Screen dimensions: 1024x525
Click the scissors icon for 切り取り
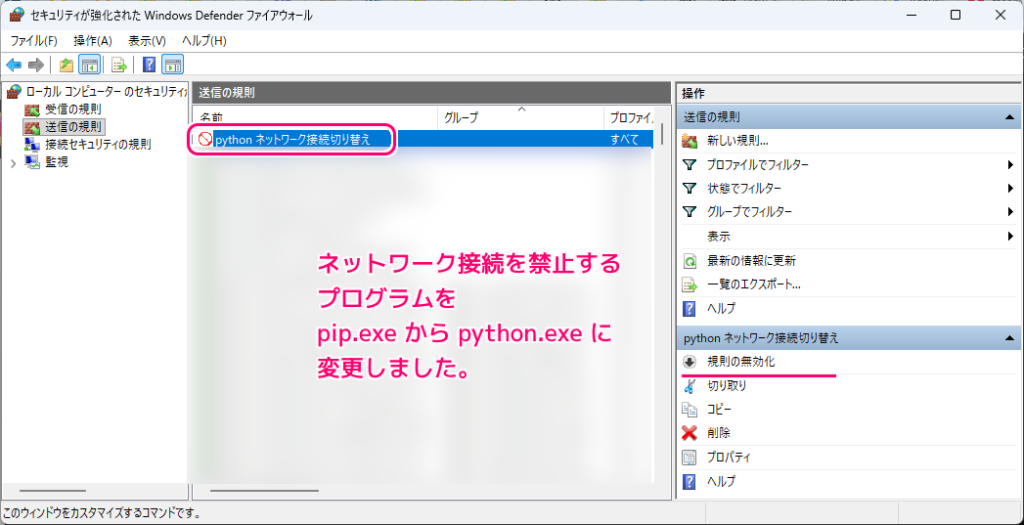tap(690, 386)
